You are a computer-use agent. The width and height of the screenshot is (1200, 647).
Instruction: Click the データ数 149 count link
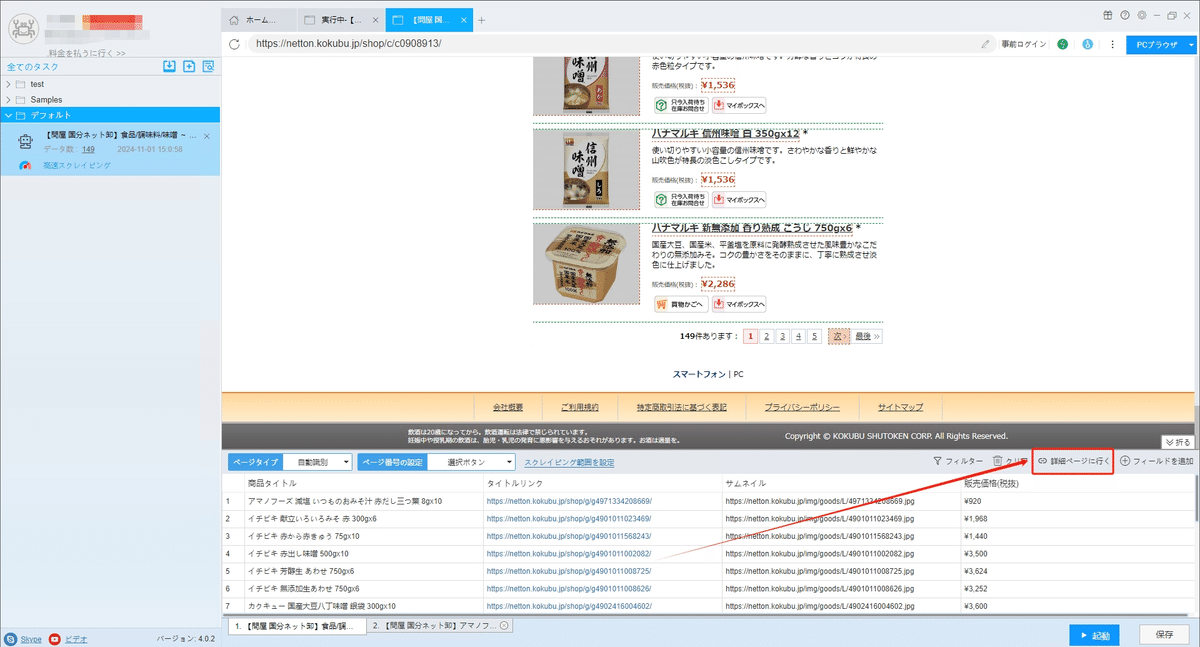tap(88, 149)
